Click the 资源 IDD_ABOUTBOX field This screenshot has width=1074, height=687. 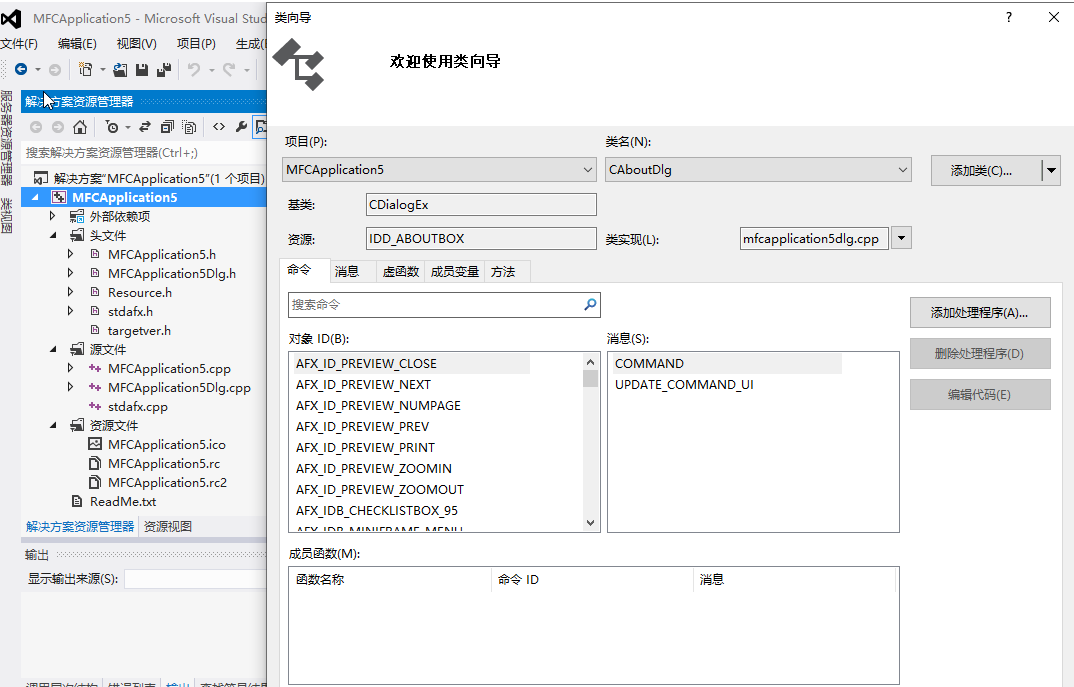coord(482,238)
